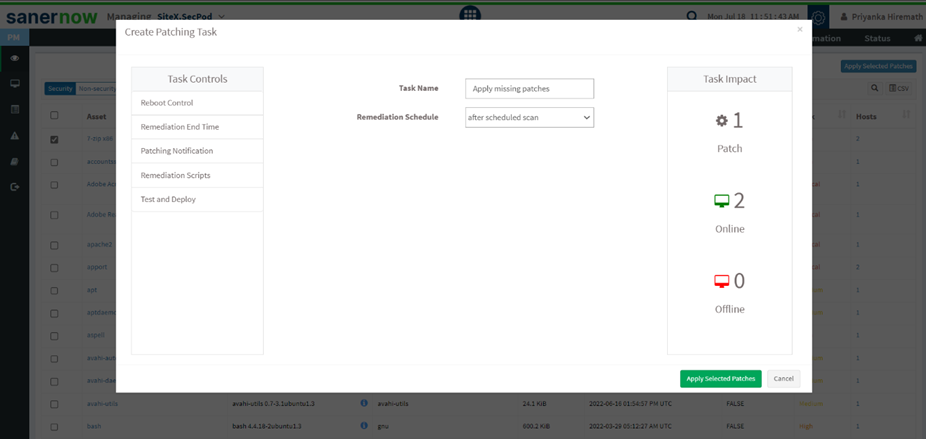Click the 'Task Impact' panel heading
The width and height of the screenshot is (926, 439).
pos(729,79)
